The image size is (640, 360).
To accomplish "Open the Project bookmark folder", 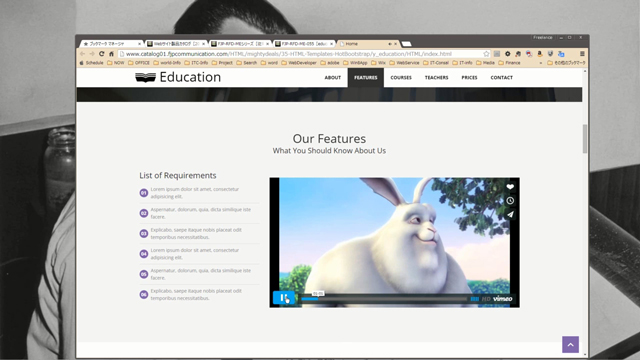I will [x=222, y=63].
